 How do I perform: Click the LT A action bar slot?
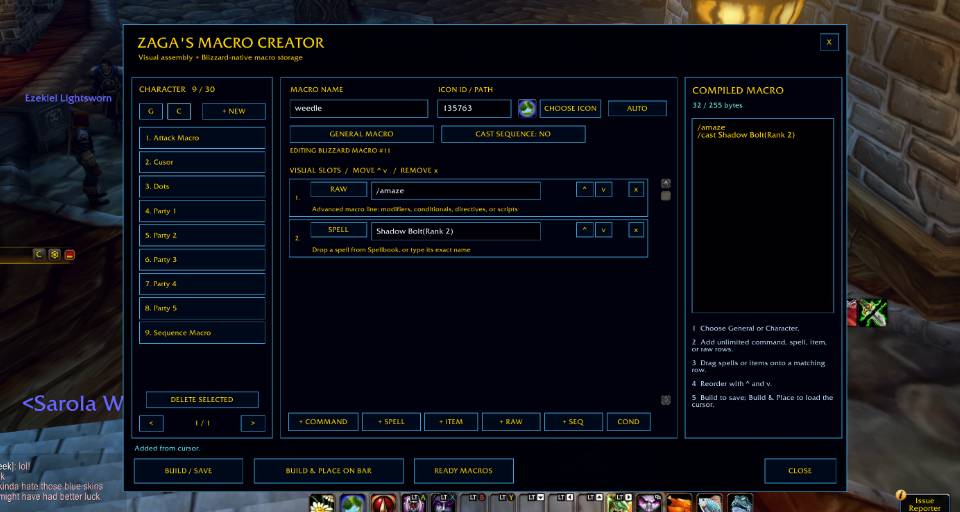pyautogui.click(x=413, y=503)
